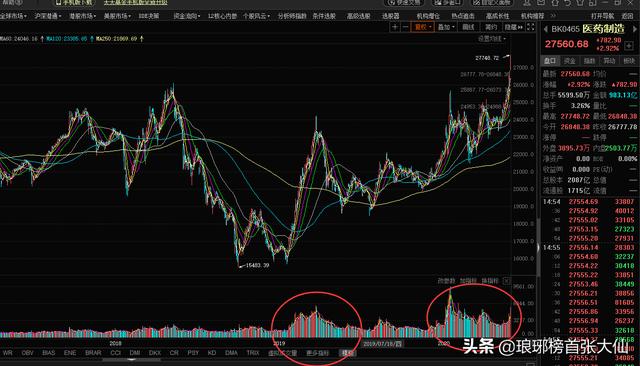
Task: Open 机构增仓 menu item
Action: [428, 16]
